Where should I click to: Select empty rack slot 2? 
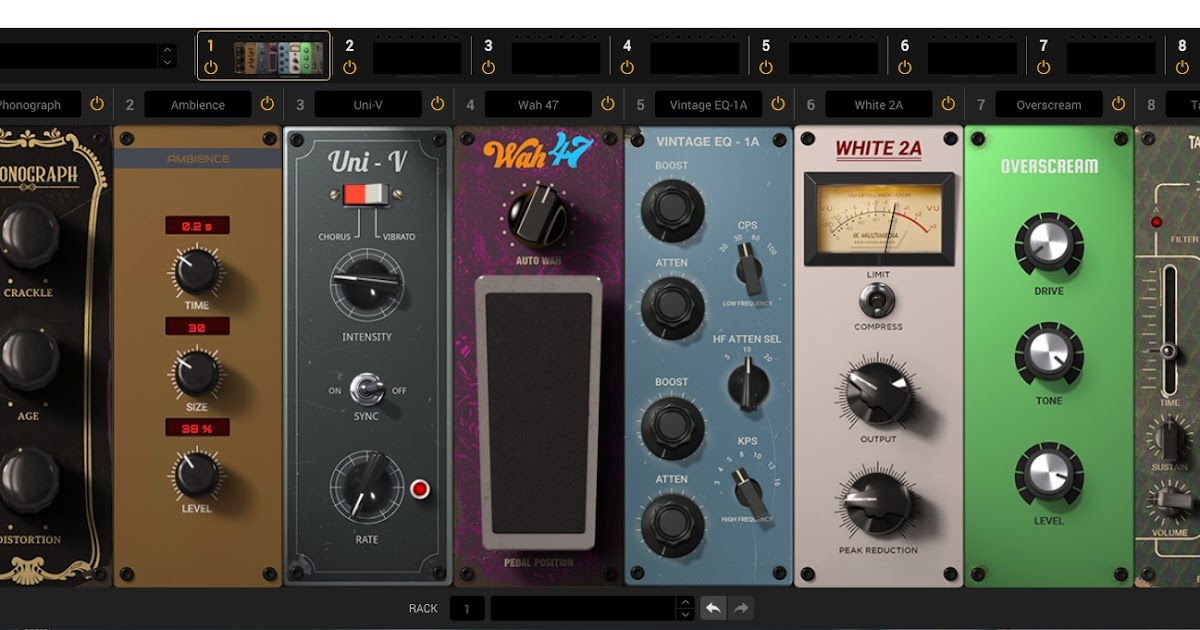point(418,58)
